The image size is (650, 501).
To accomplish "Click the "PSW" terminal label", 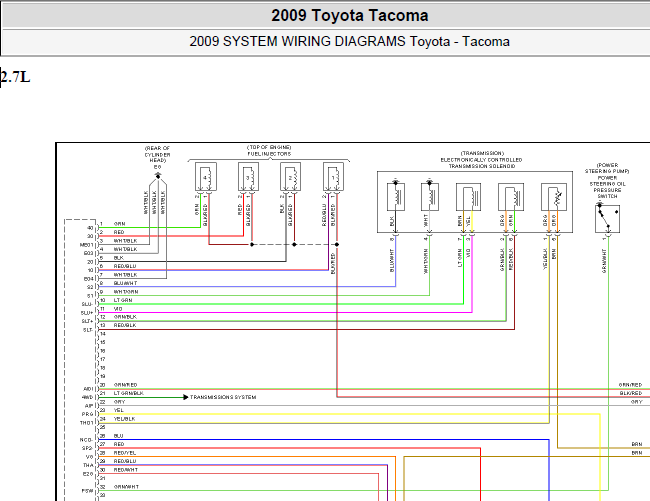I will point(88,491).
